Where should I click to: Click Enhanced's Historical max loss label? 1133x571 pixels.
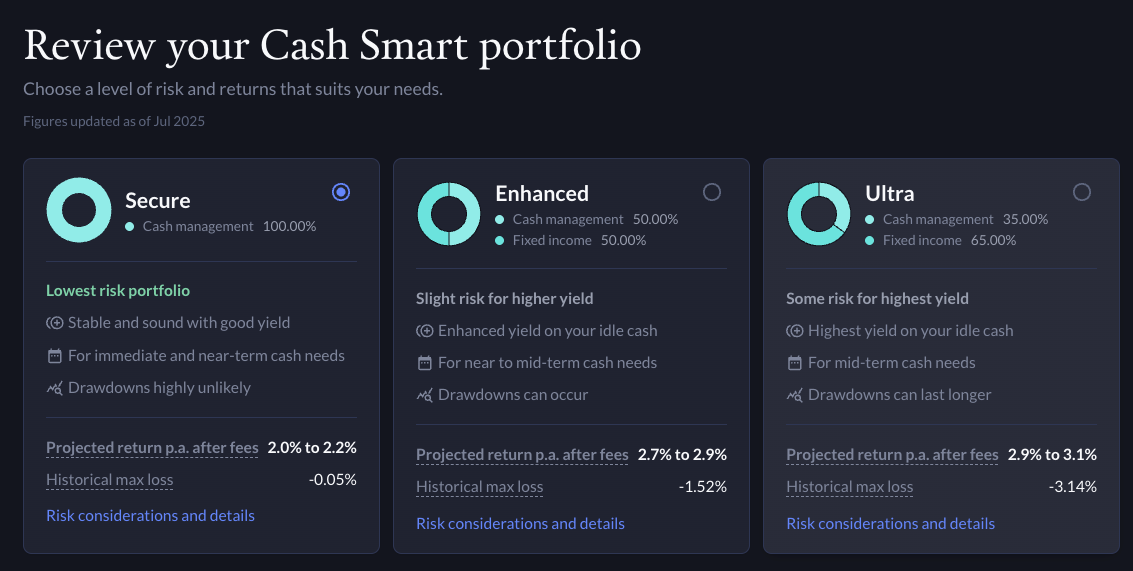480,488
